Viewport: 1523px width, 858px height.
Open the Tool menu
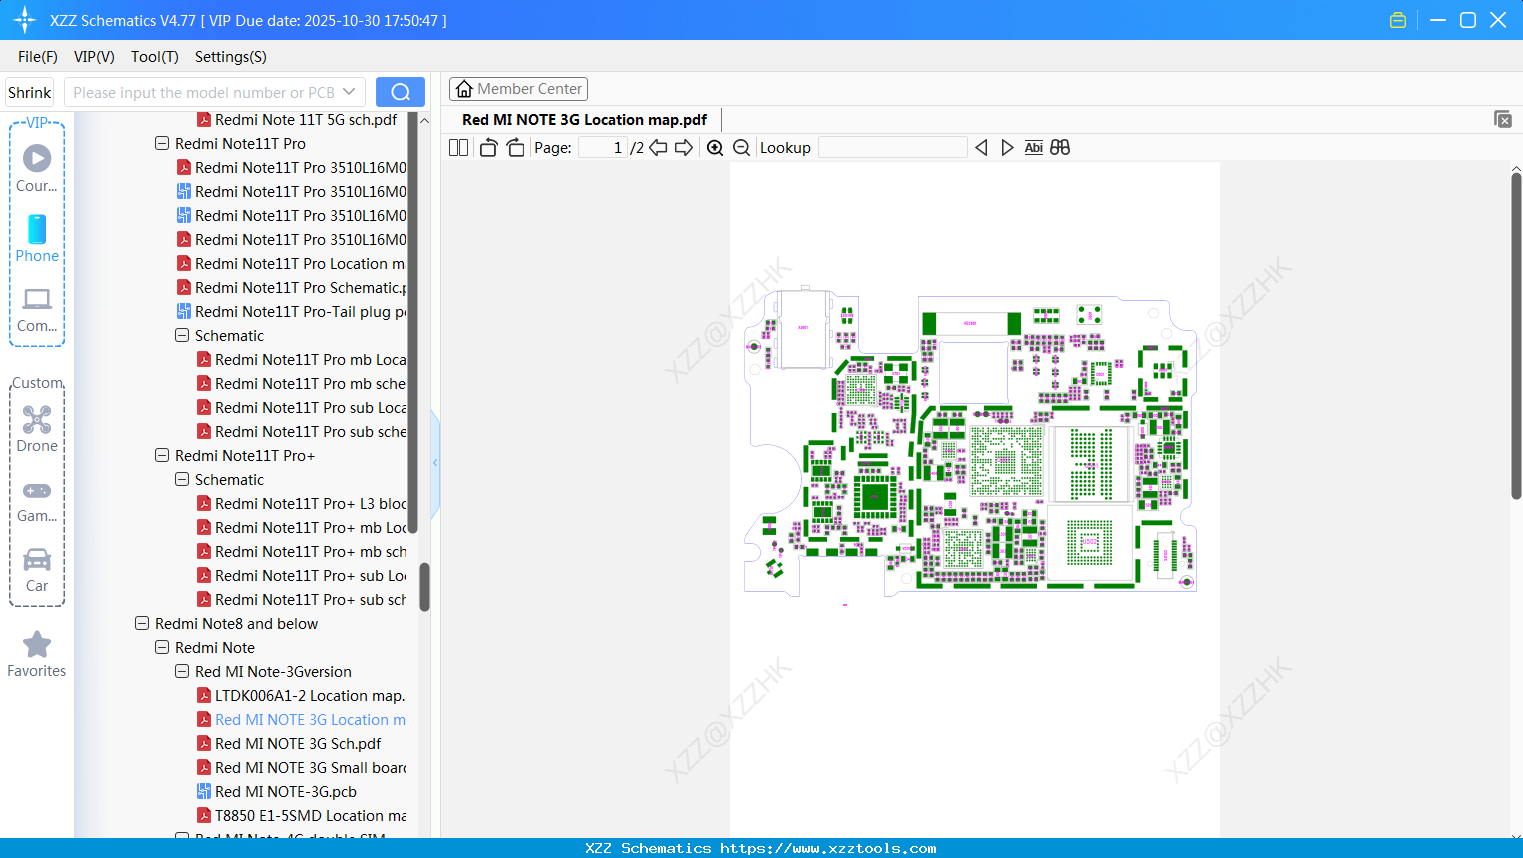click(154, 57)
